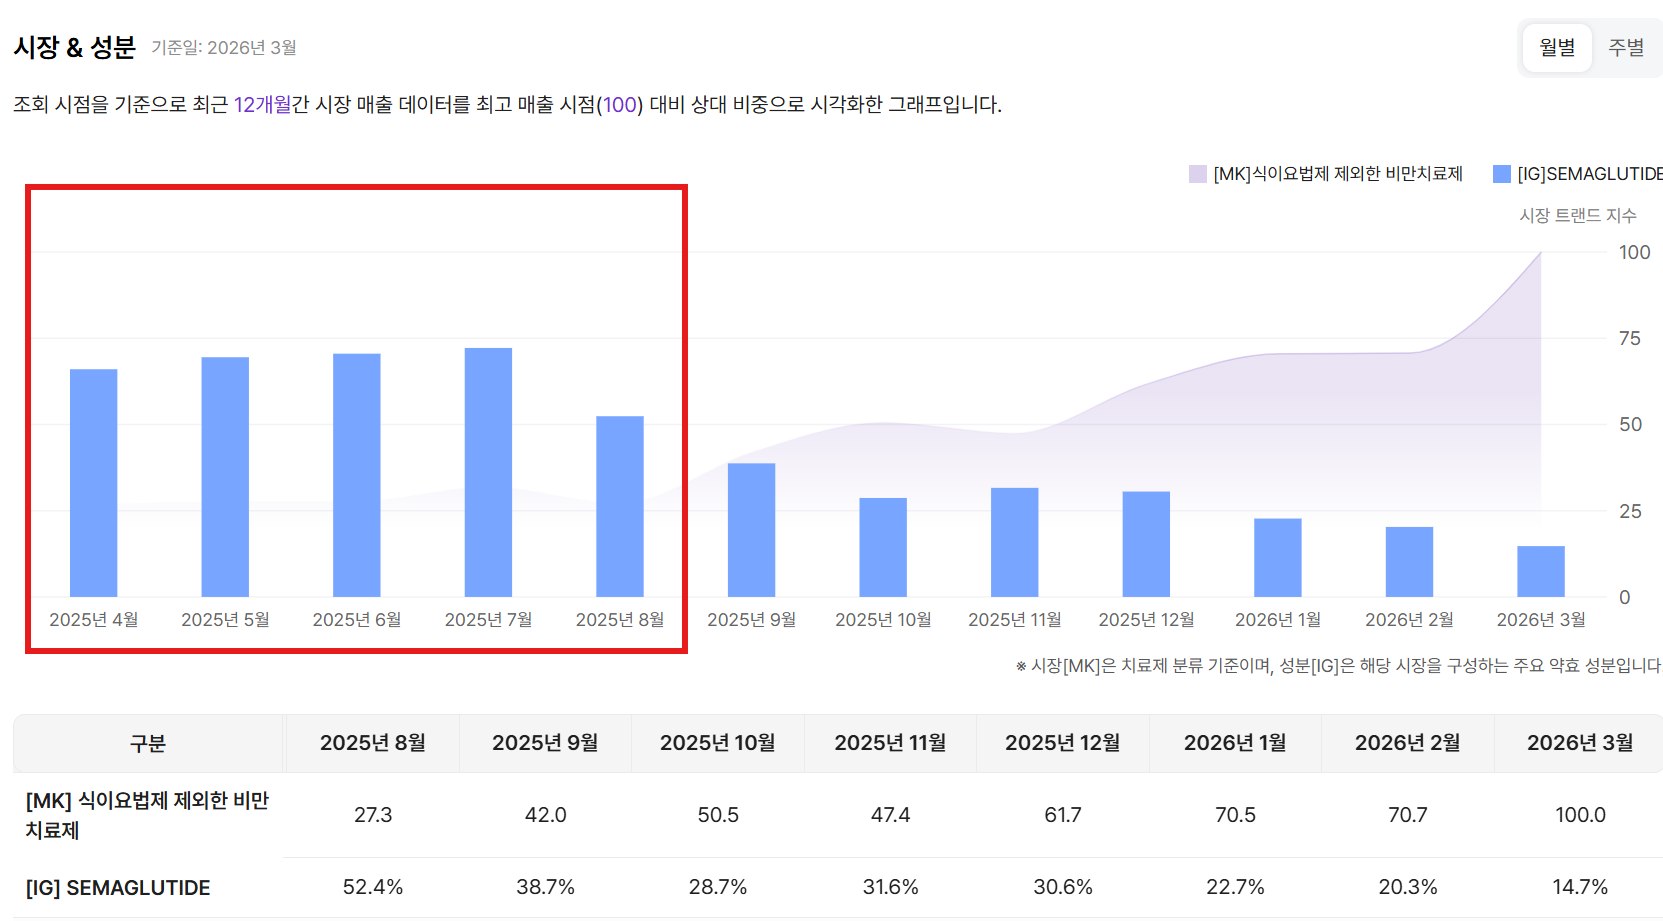Select the [IG] SEMAGLUTIDE table row label

point(118,888)
